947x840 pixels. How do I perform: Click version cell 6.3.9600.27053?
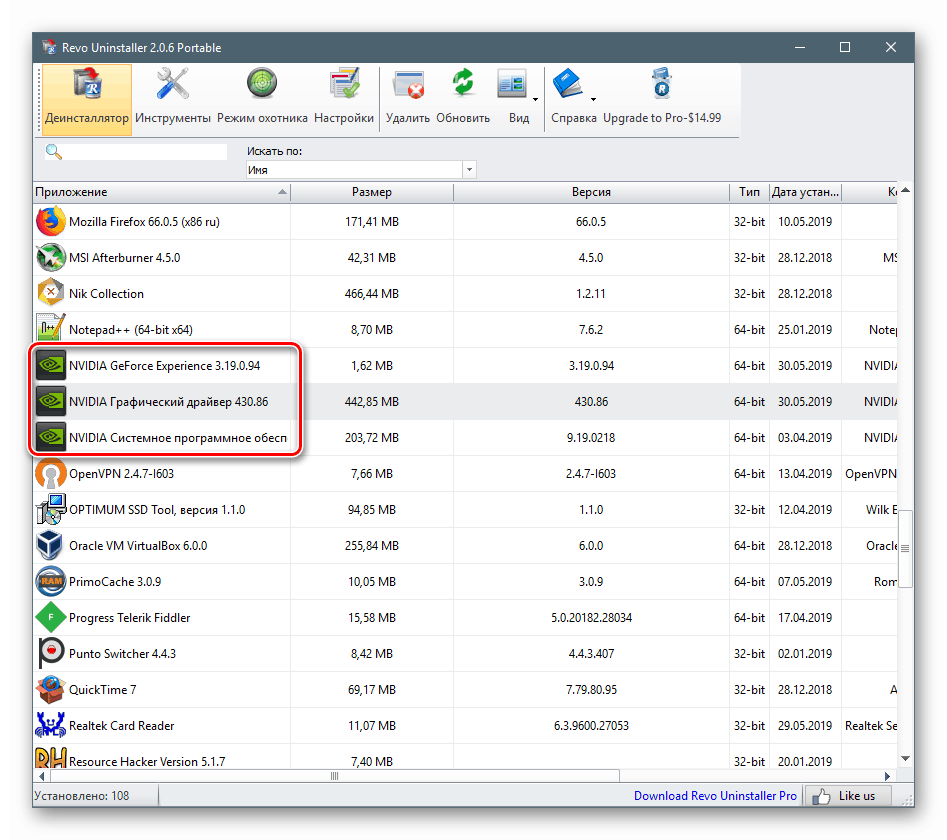coord(591,725)
